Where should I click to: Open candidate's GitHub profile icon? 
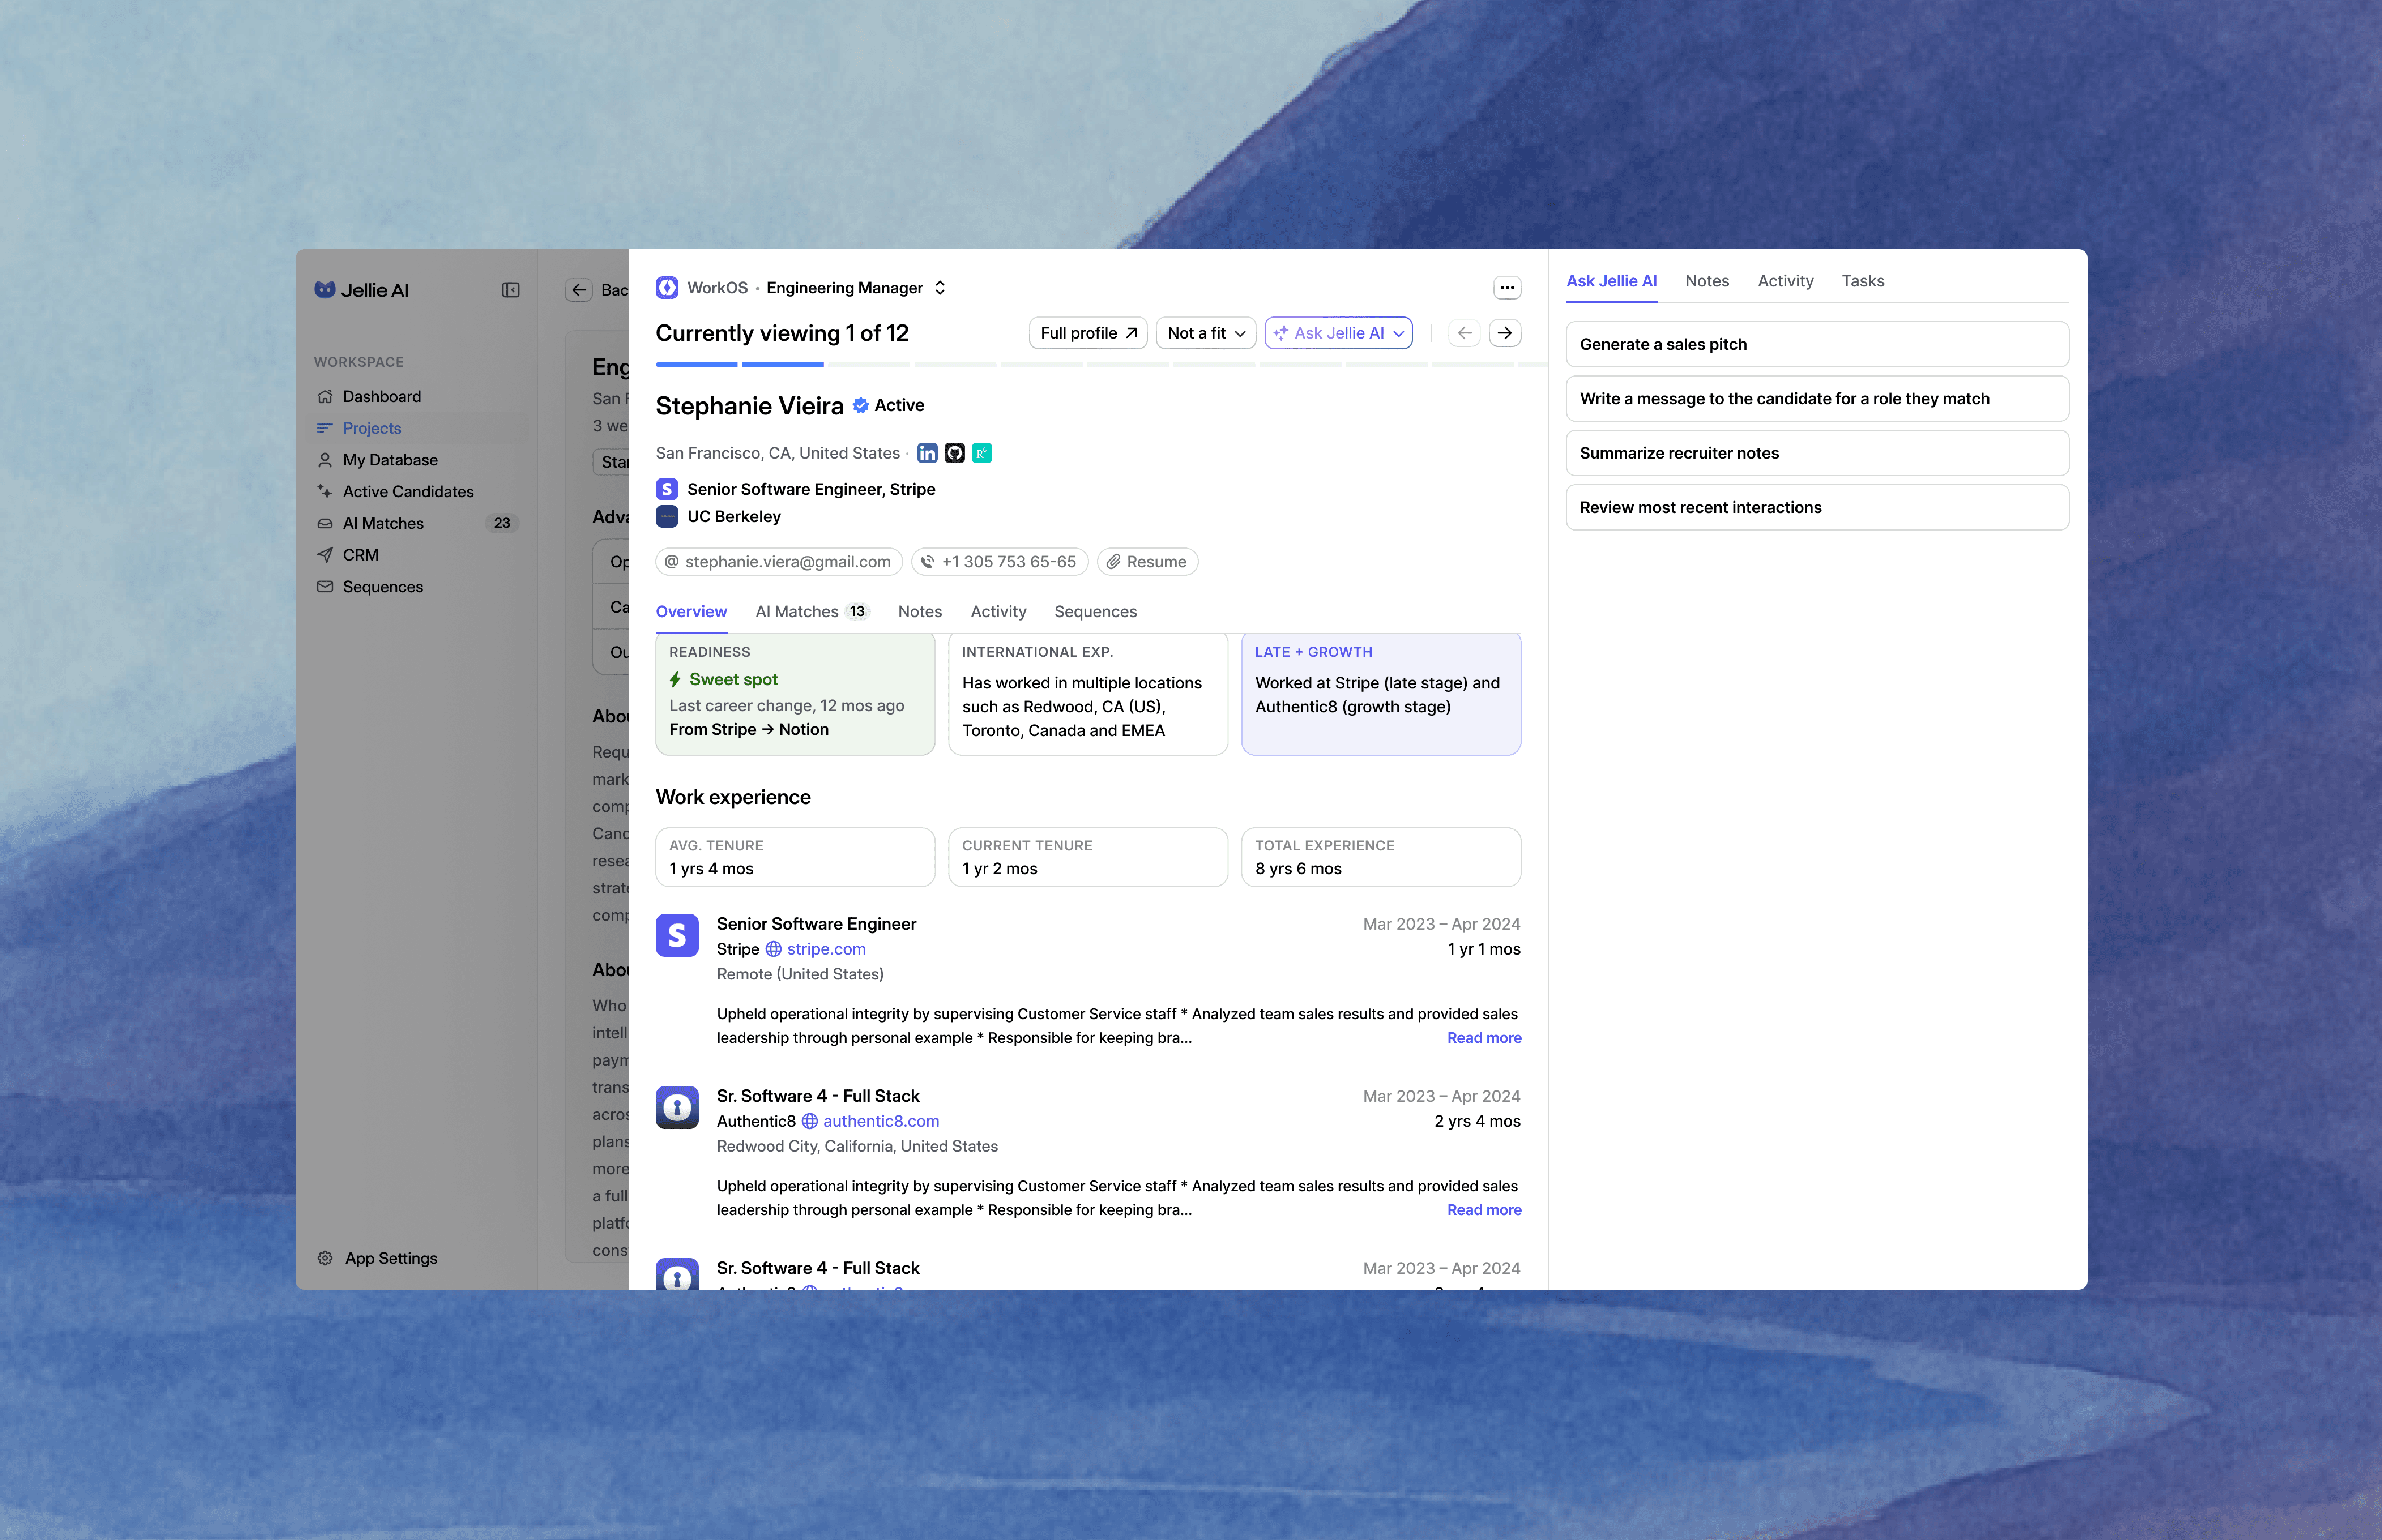(954, 453)
